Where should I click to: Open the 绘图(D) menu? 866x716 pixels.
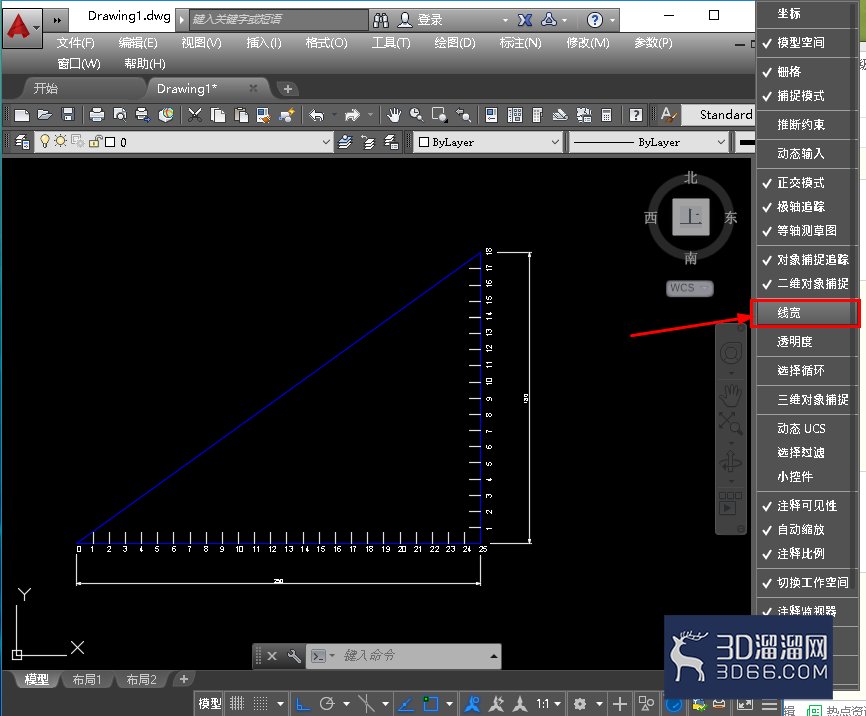coord(455,43)
